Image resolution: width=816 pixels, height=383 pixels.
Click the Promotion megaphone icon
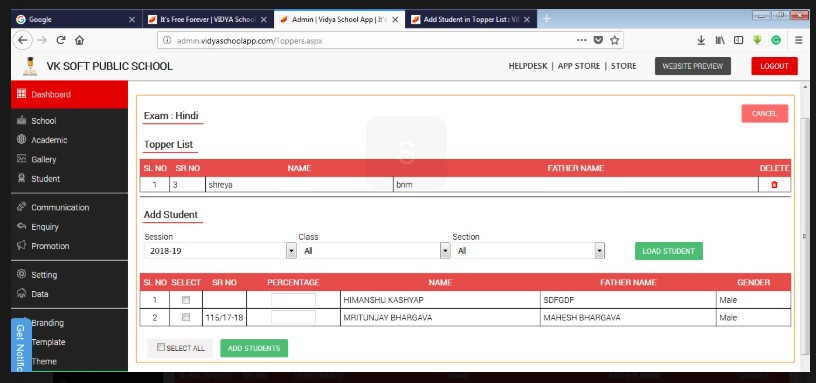point(21,245)
